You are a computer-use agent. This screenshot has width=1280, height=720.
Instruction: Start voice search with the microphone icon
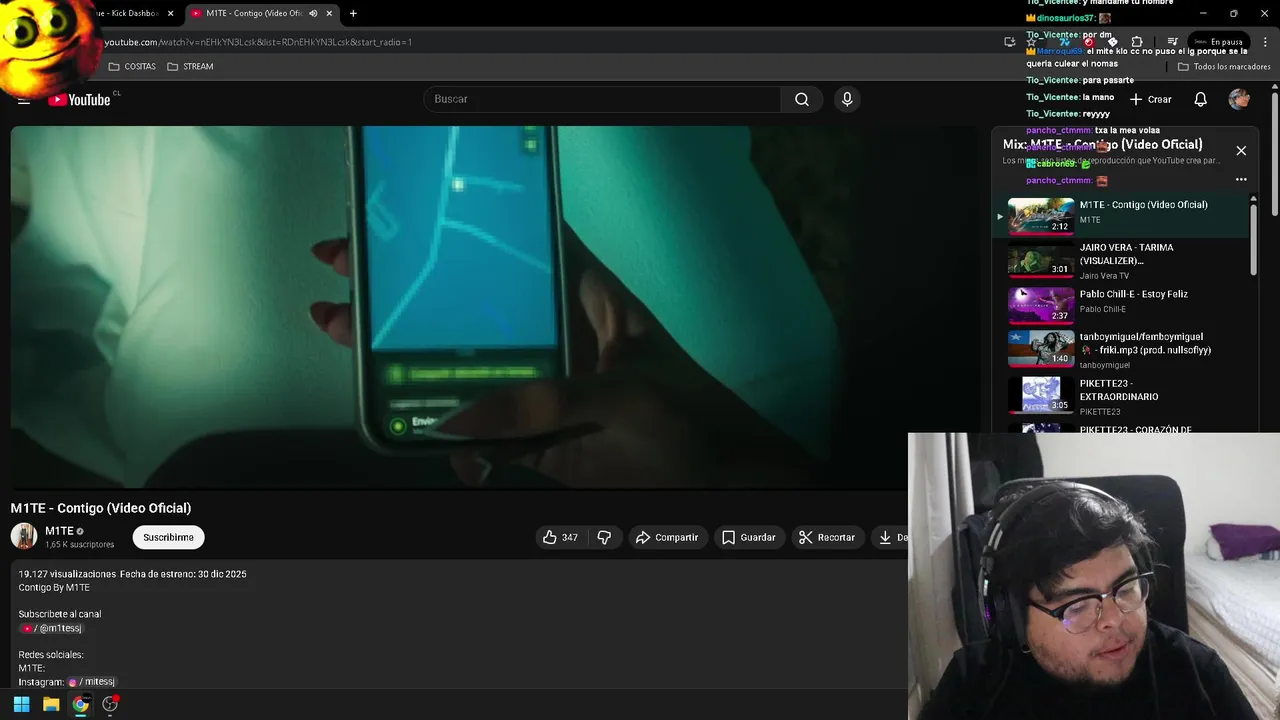tap(847, 99)
